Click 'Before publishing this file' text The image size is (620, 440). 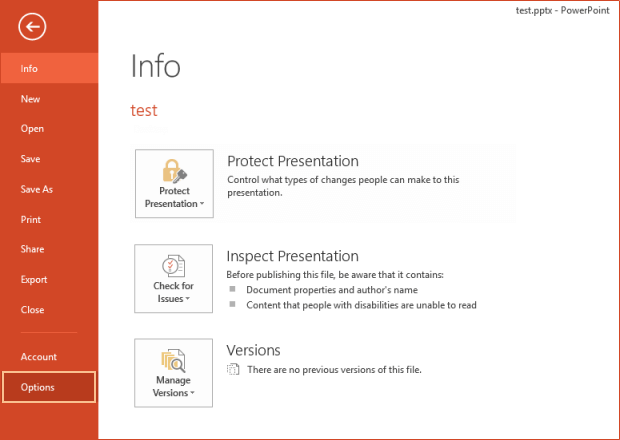point(335,275)
